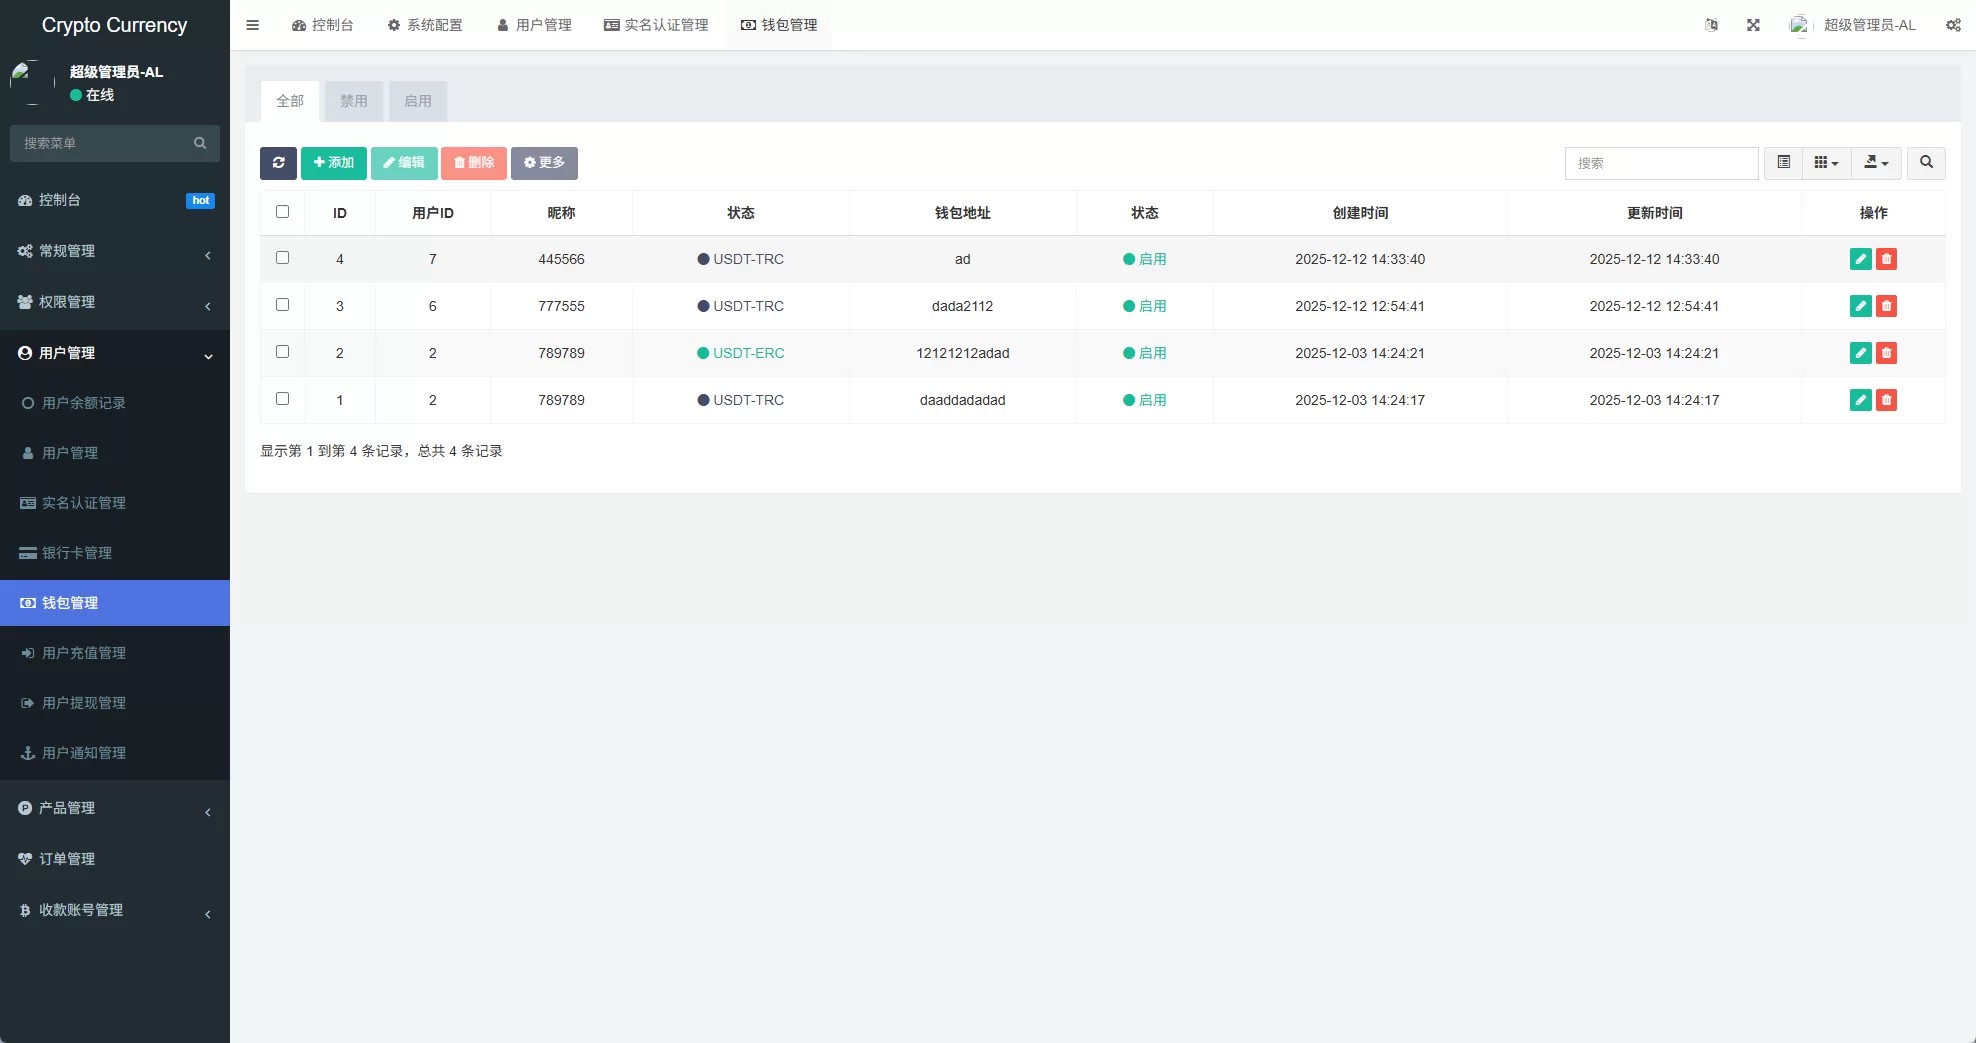Click the card/detail view icon above the table
This screenshot has width=1976, height=1043.
pyautogui.click(x=1782, y=162)
